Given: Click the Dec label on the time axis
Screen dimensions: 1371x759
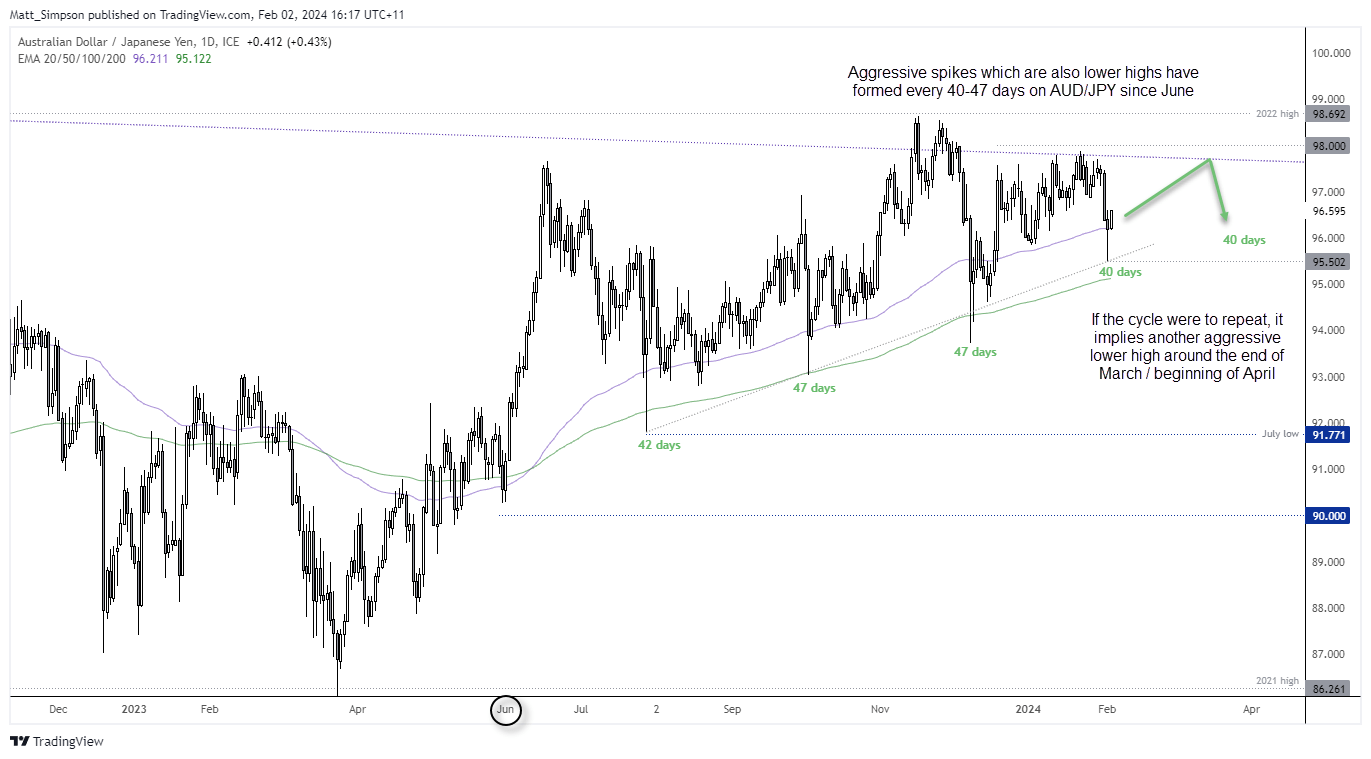Looking at the screenshot, I should [x=58, y=709].
